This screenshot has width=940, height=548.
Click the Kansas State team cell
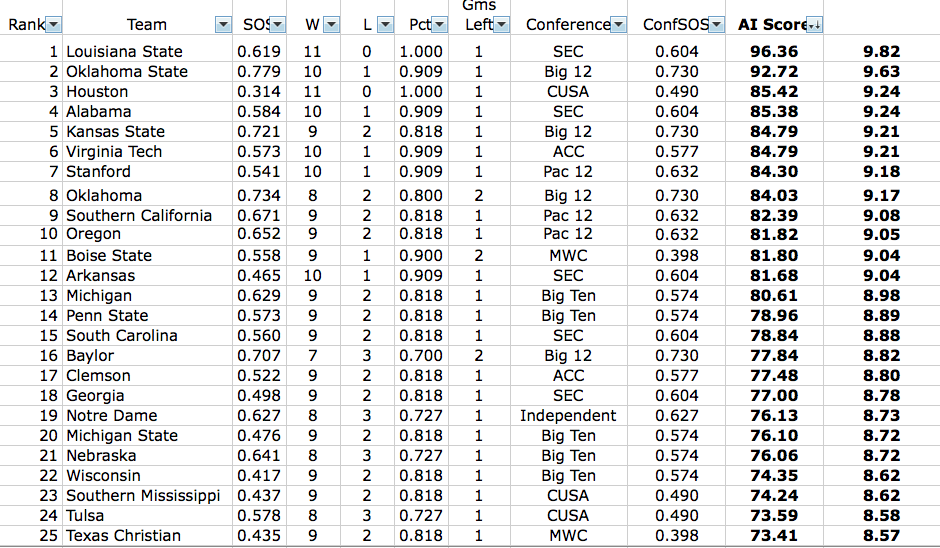147,131
